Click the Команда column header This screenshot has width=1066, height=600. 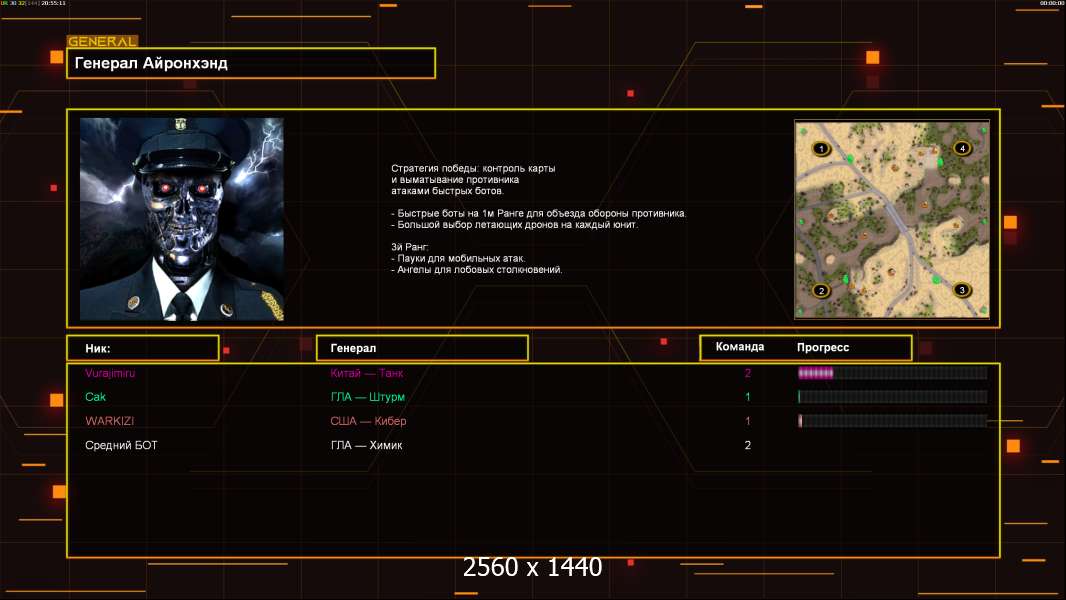click(740, 347)
